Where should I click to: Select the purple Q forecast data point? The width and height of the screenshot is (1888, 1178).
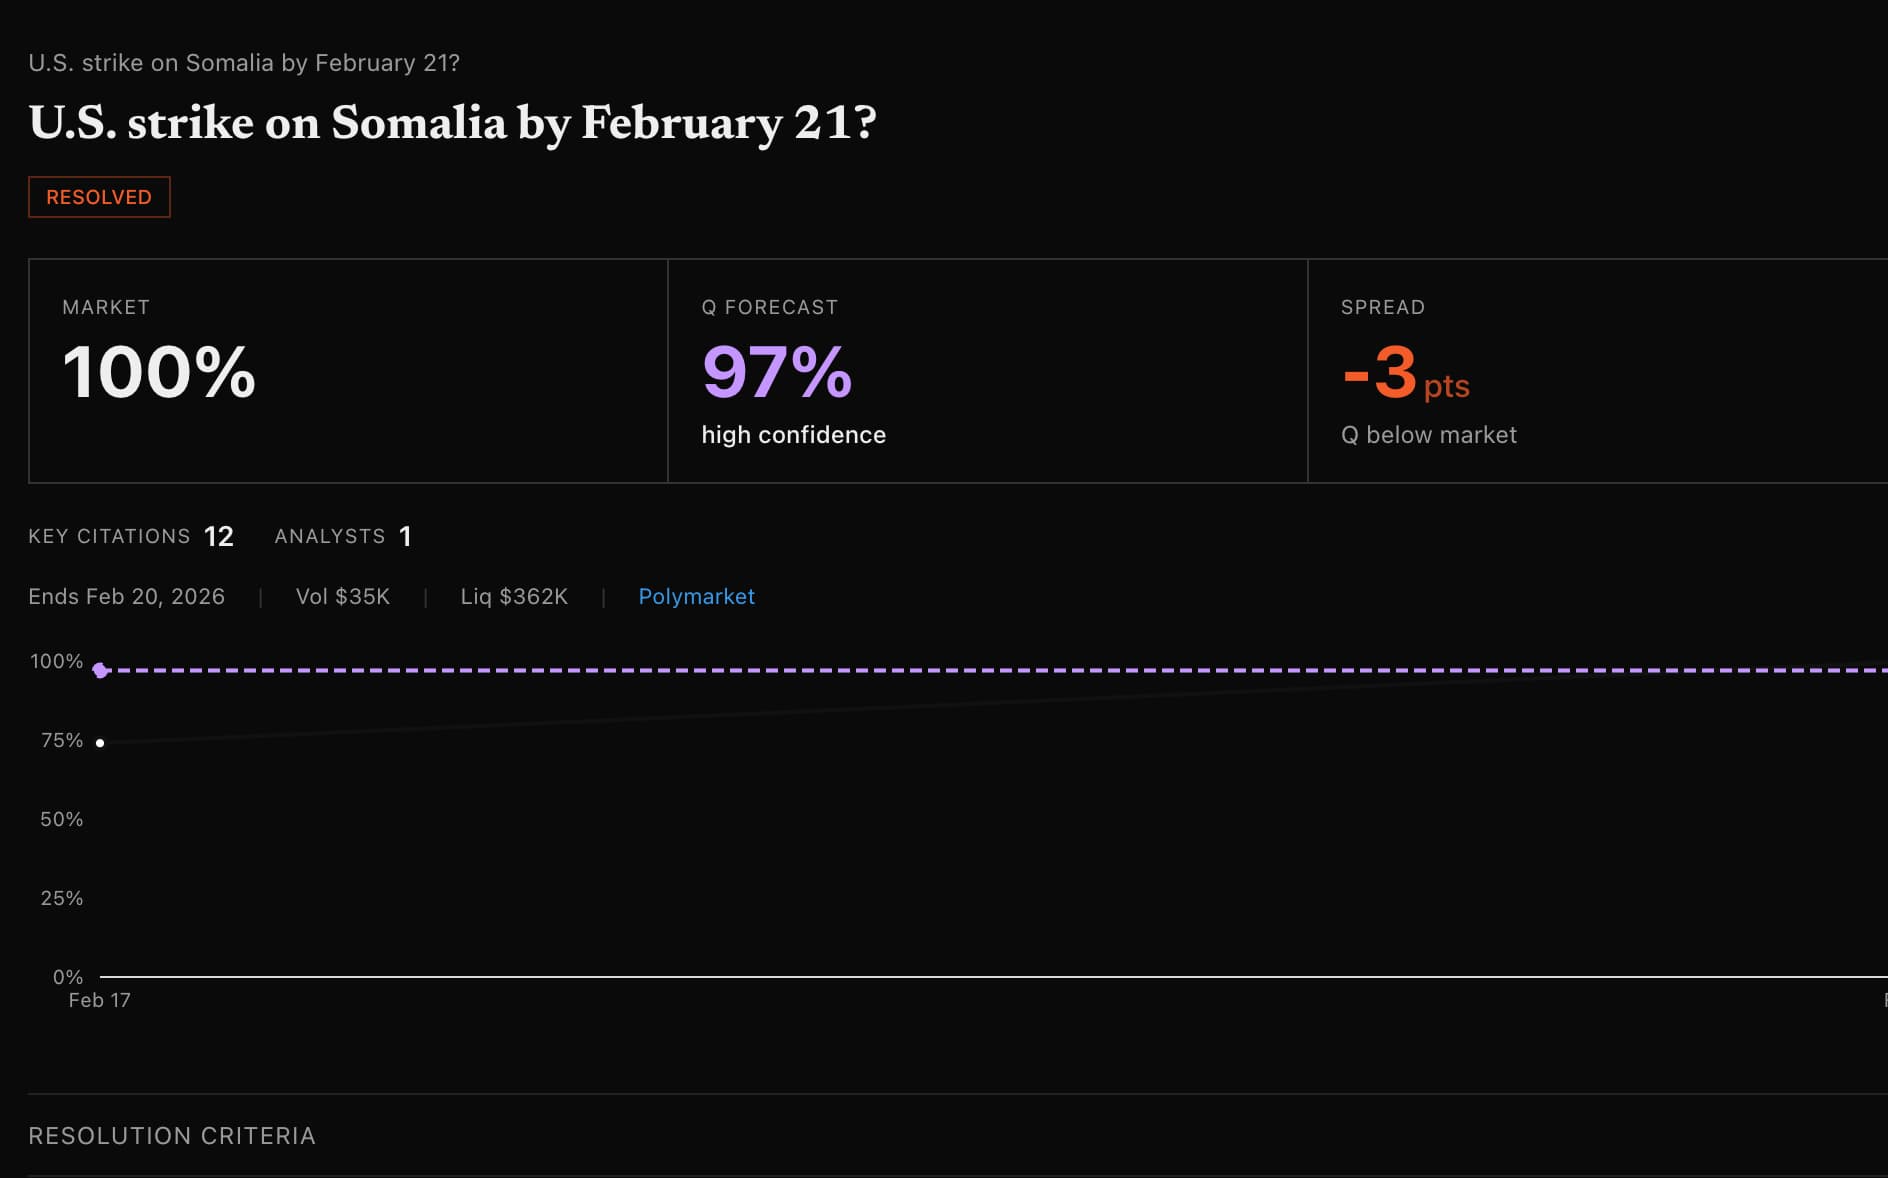[x=100, y=670]
